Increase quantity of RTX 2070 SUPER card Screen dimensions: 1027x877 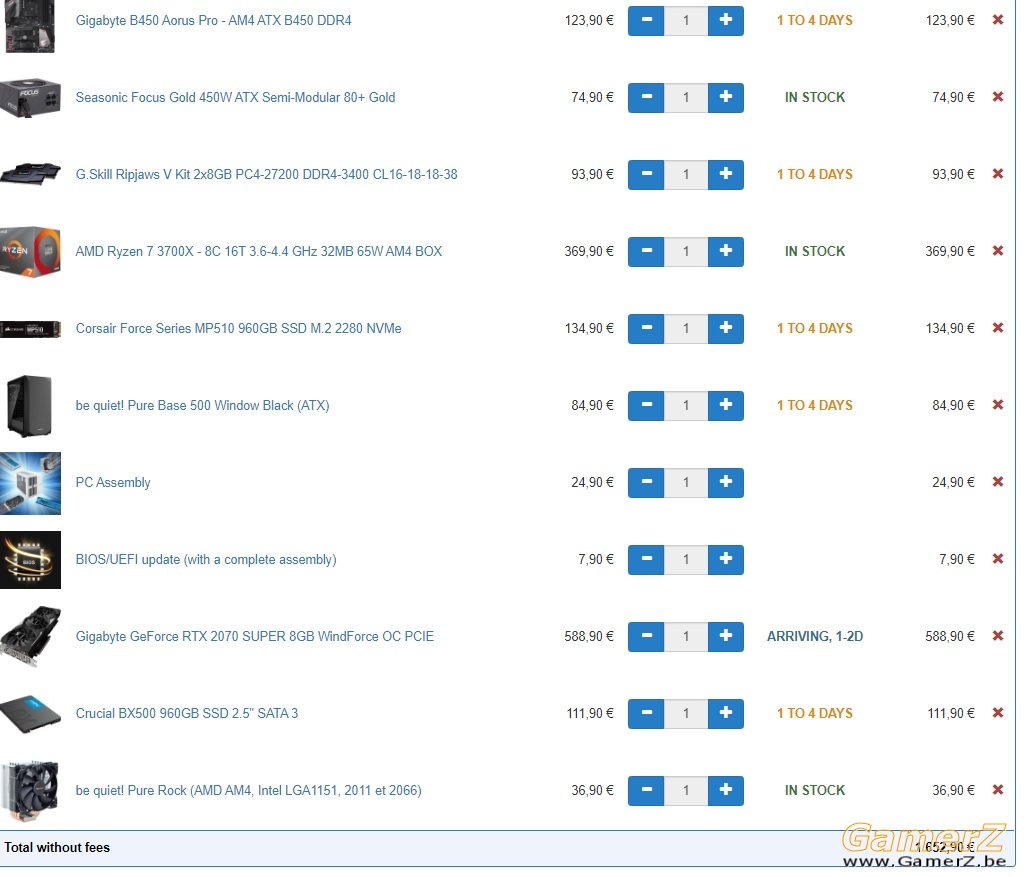point(726,636)
